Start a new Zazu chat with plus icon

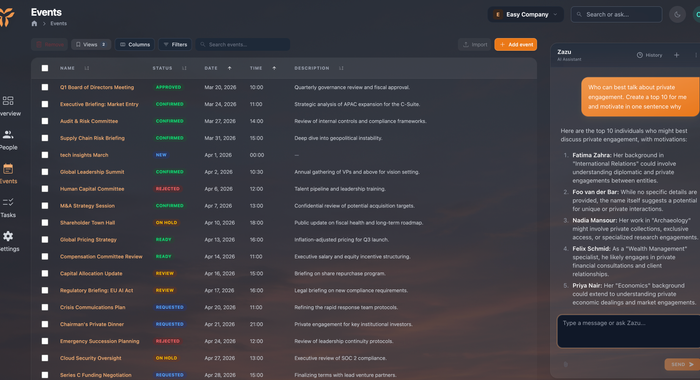676,55
